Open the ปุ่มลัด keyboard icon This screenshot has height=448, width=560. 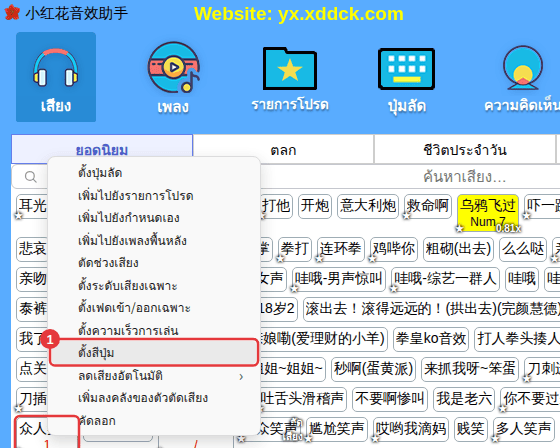(x=406, y=80)
